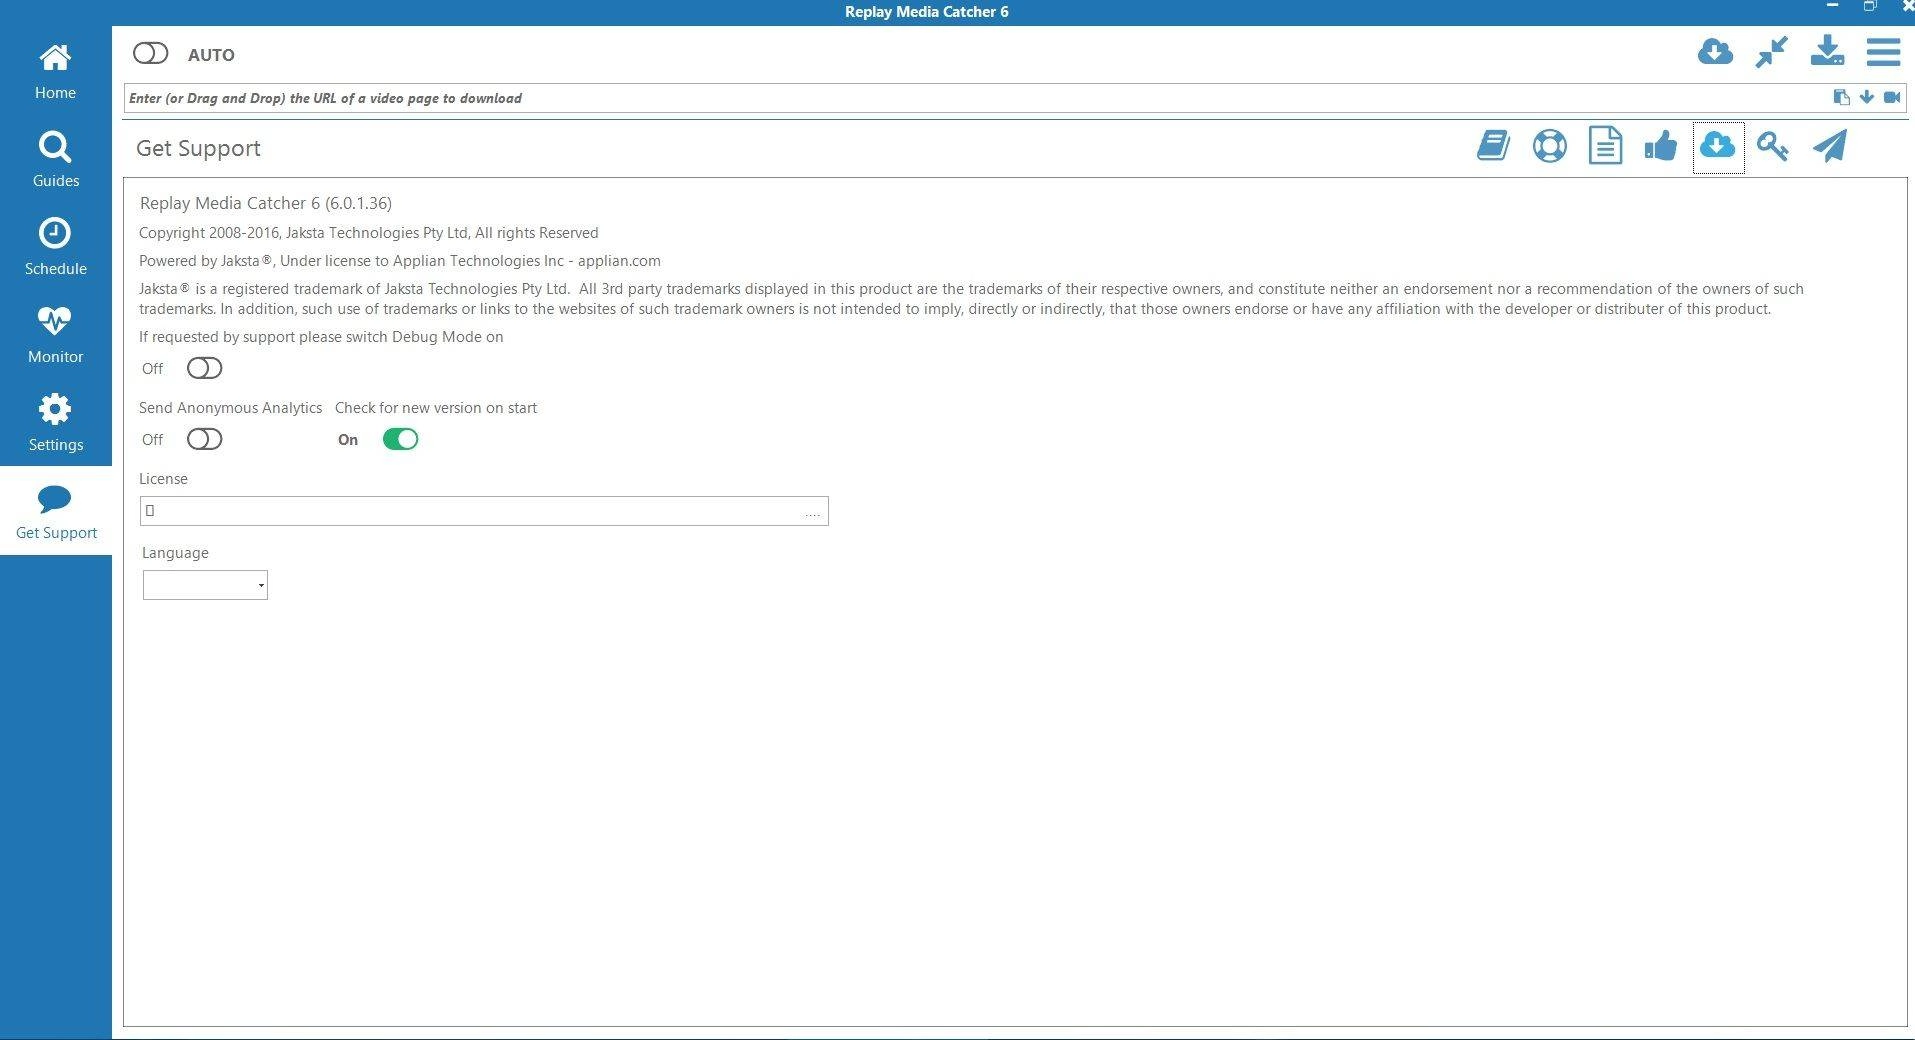Click the download-to-drive icon in the top toolbar

(x=1827, y=51)
